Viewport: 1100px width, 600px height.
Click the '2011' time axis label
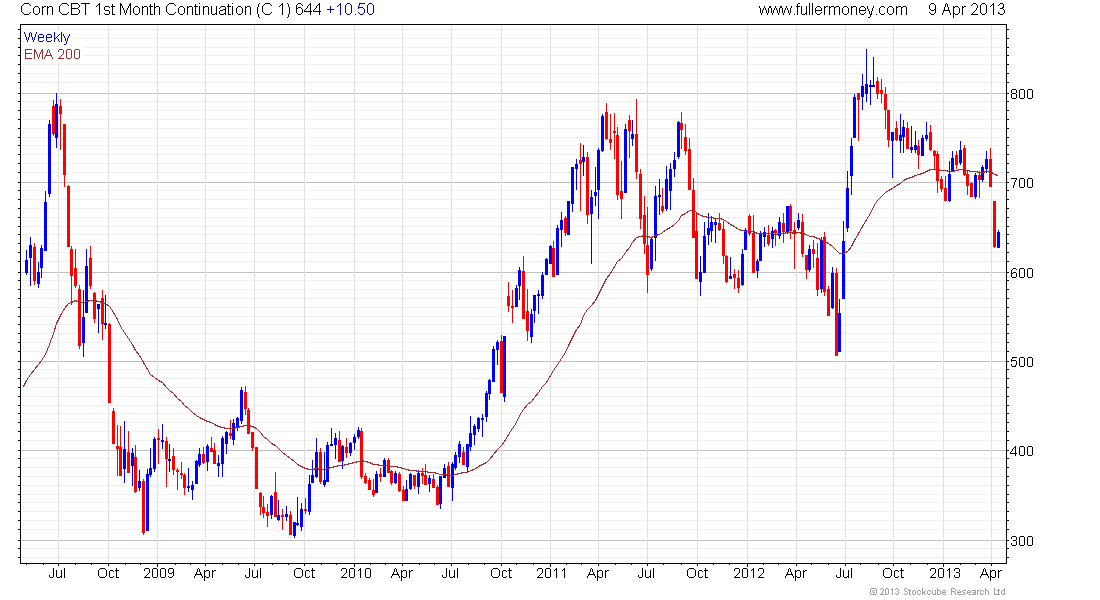coord(551,573)
